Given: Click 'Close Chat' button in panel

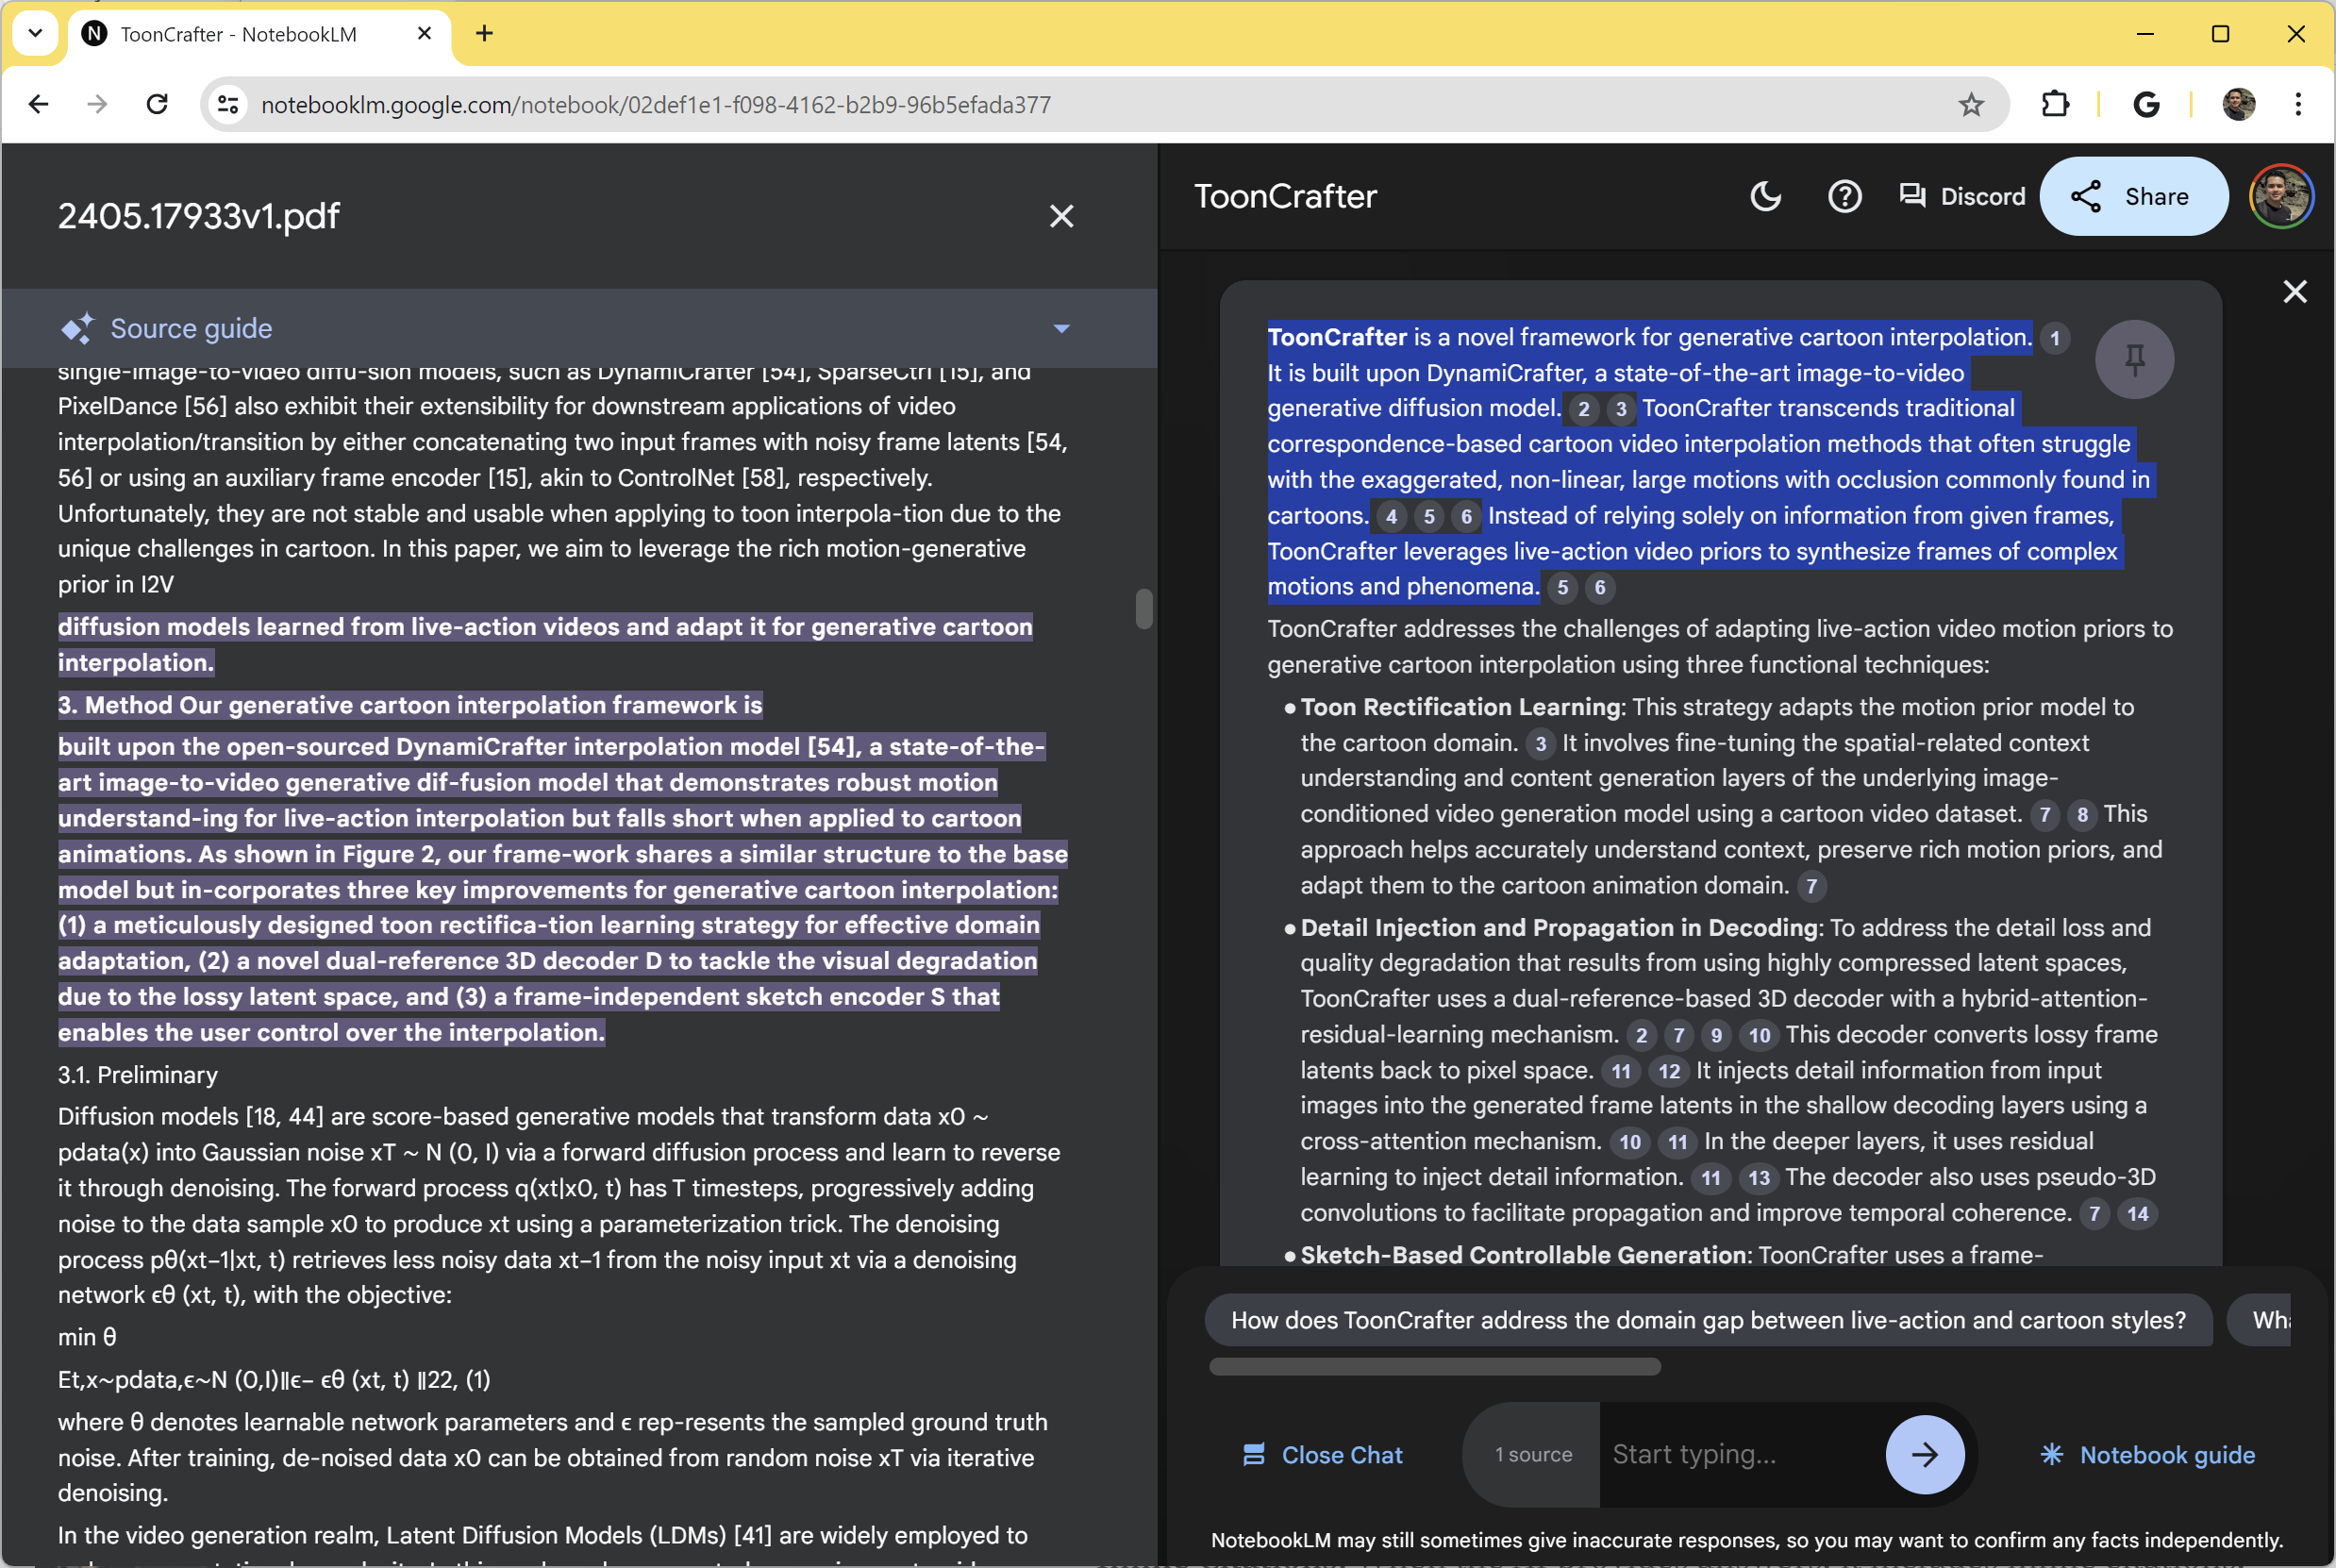Looking at the screenshot, I should (x=1321, y=1453).
